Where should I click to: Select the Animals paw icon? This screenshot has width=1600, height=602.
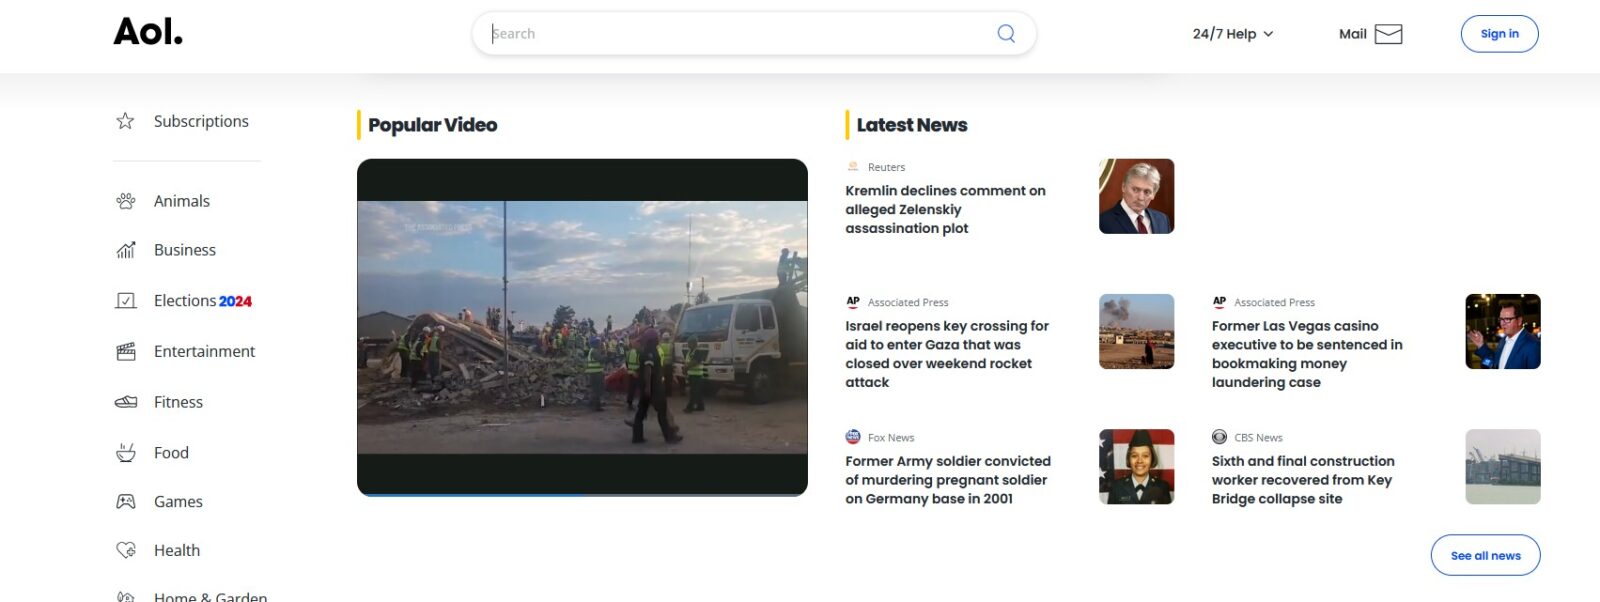coord(126,201)
